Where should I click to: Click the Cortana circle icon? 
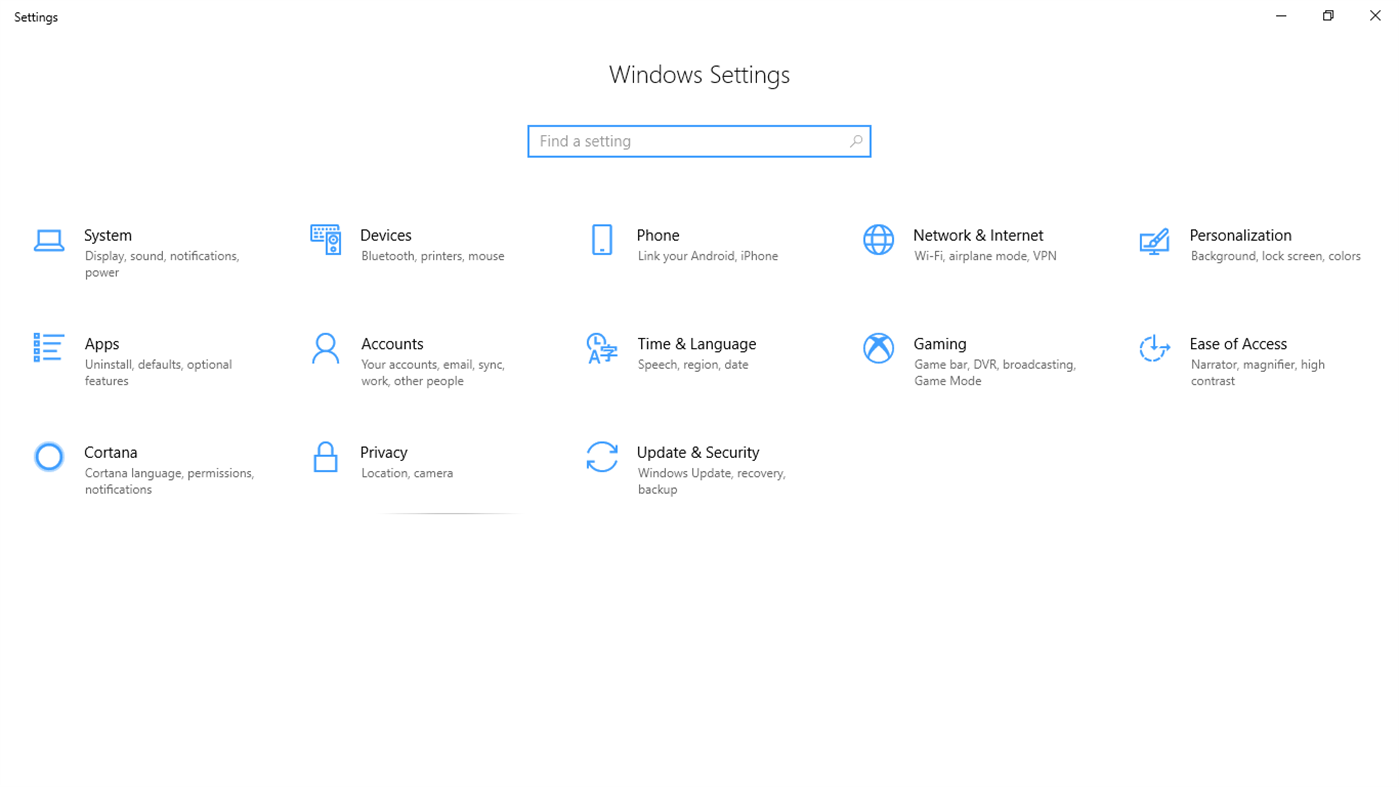[48, 456]
